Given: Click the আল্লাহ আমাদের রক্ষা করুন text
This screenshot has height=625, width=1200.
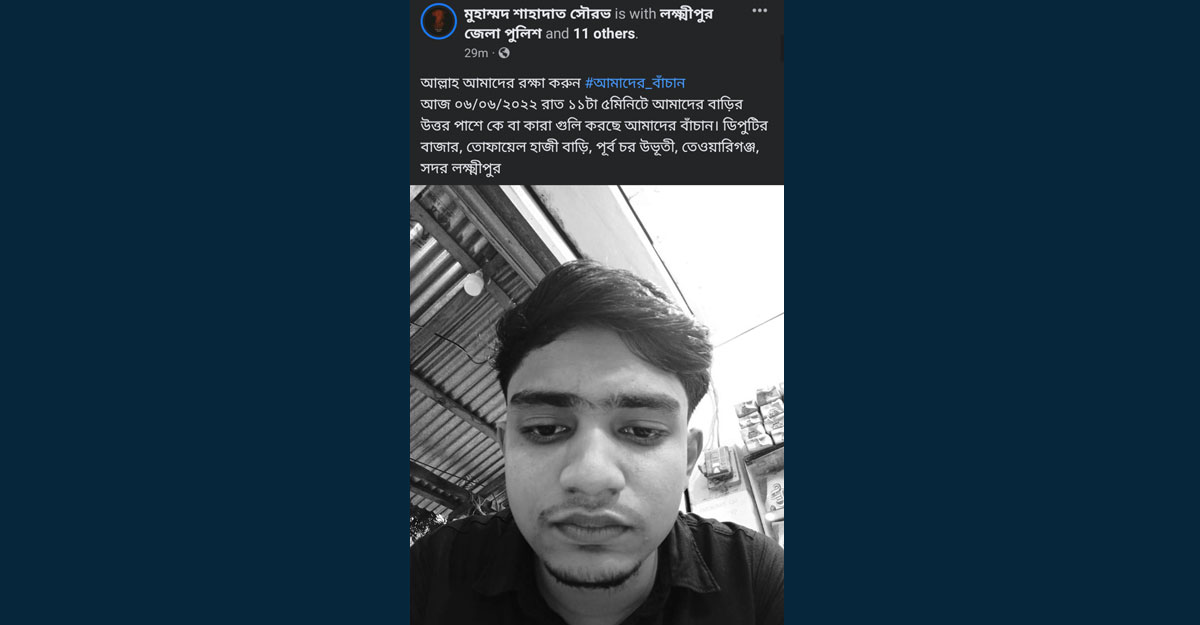Looking at the screenshot, I should [x=500, y=82].
